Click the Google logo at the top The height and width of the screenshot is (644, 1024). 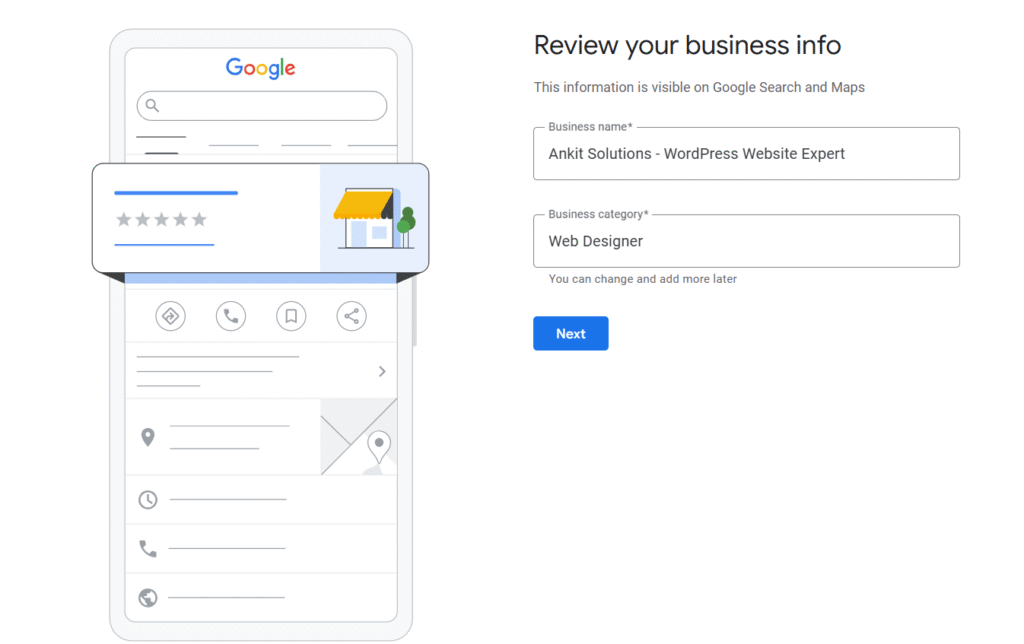coord(259,68)
